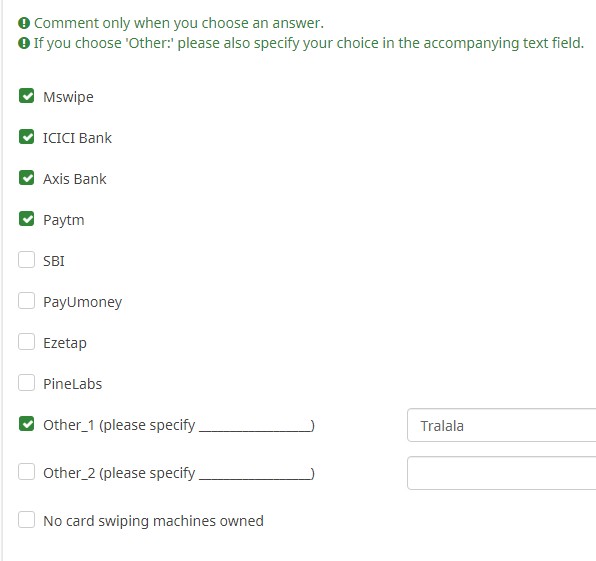
Task: Click the exclamation icon beside 'If you choose'
Action: point(24,43)
